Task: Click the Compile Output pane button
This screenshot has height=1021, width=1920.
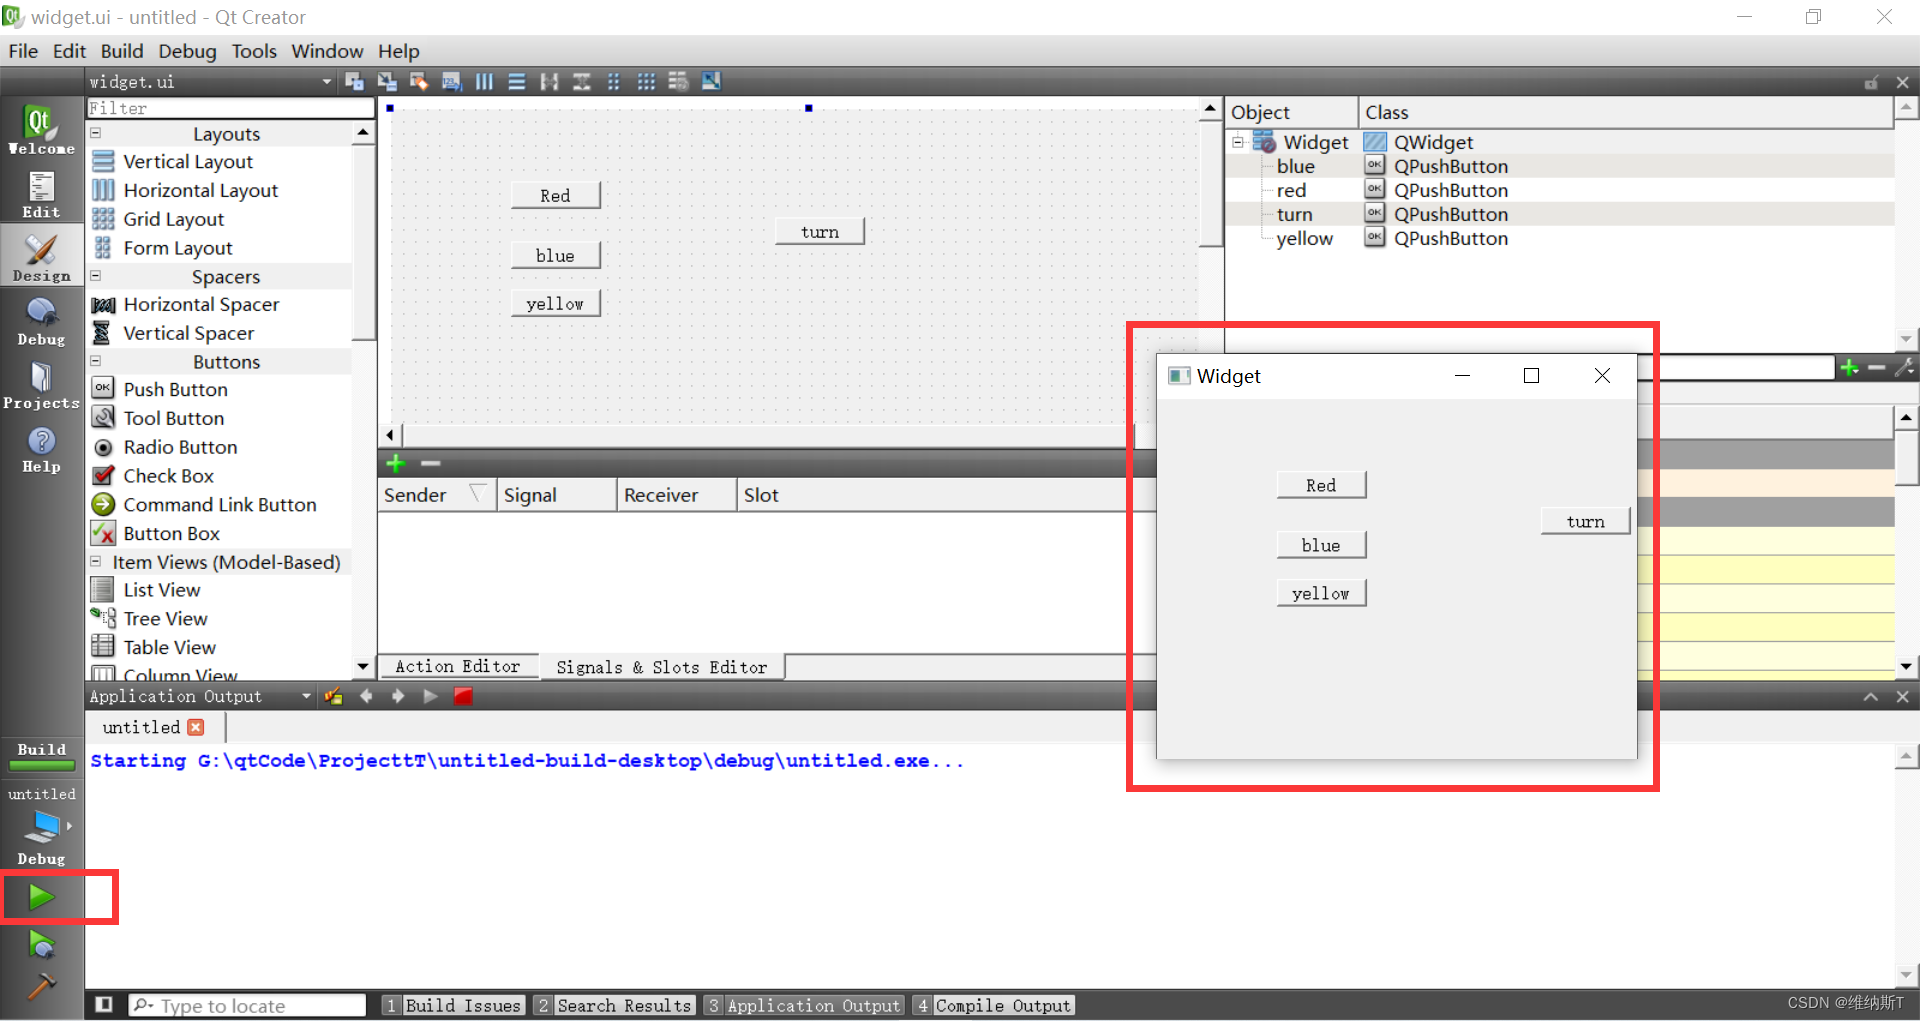Action: tap(994, 1005)
